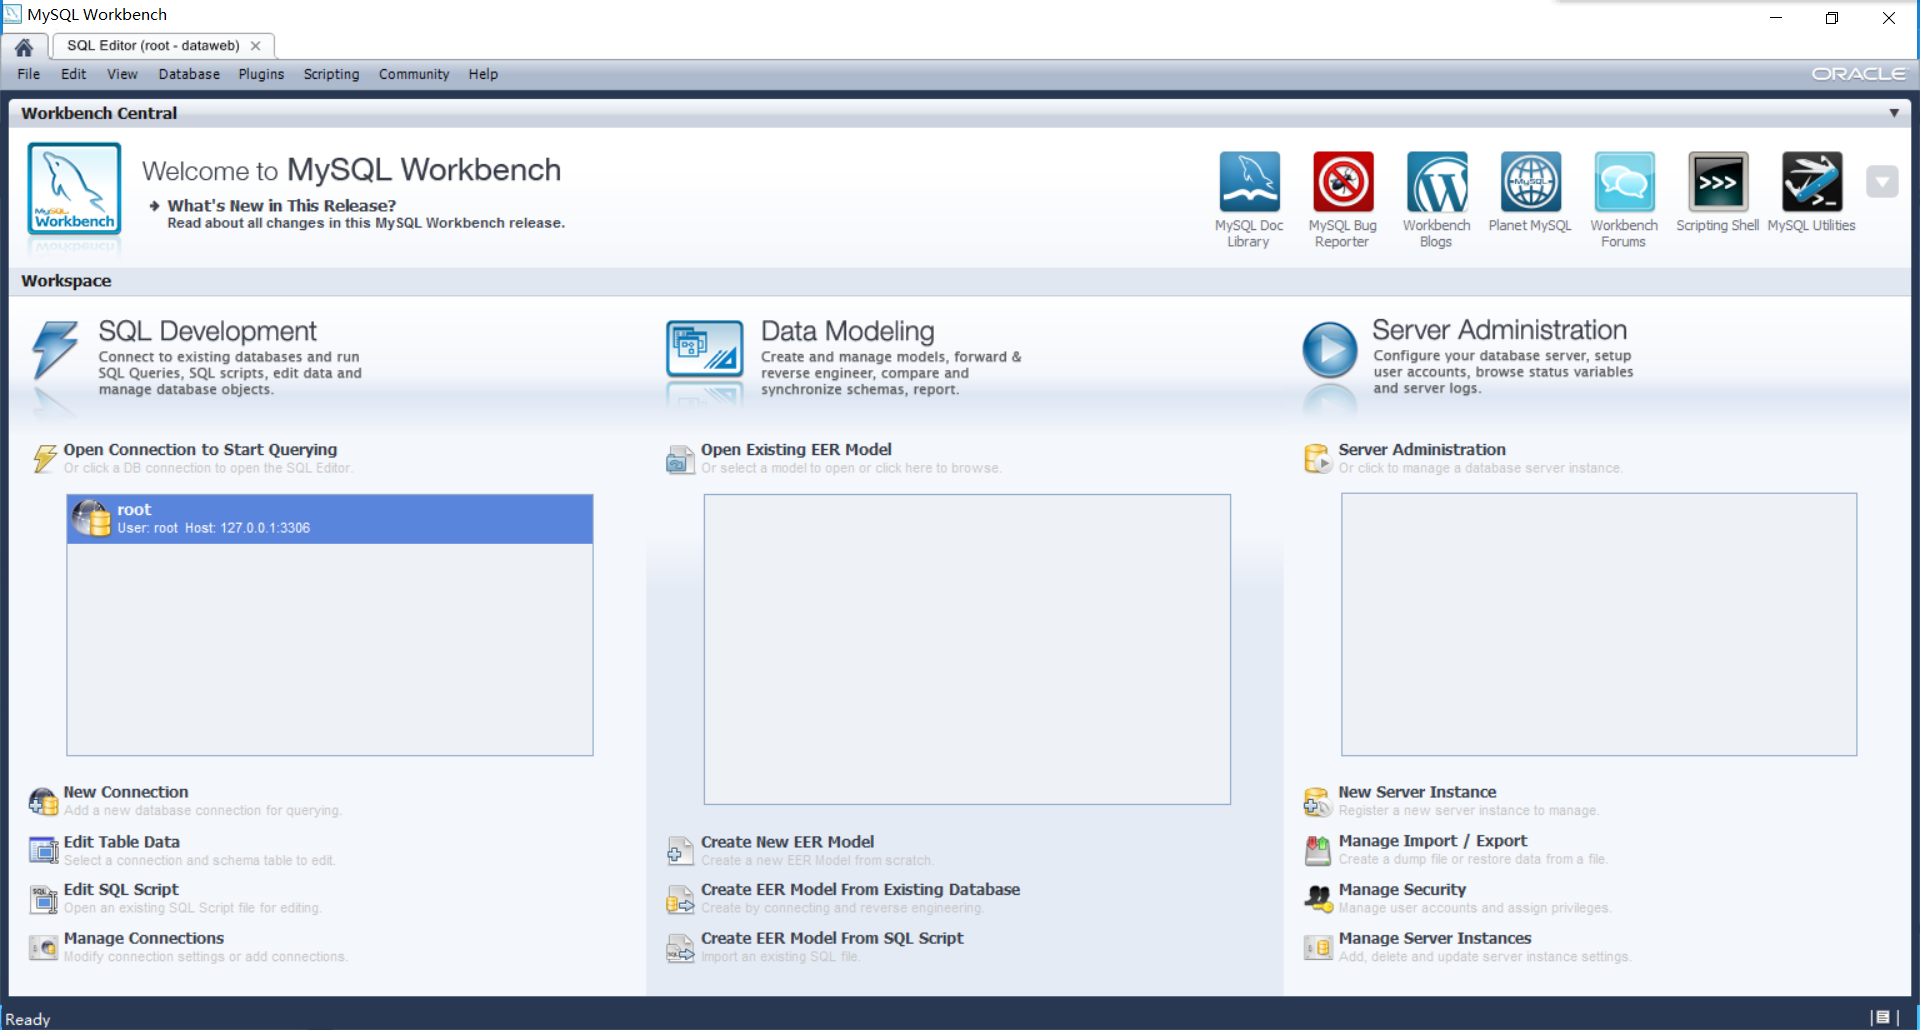Click the Manage Import / Export icon
Image resolution: width=1920 pixels, height=1030 pixels.
pos(1318,850)
